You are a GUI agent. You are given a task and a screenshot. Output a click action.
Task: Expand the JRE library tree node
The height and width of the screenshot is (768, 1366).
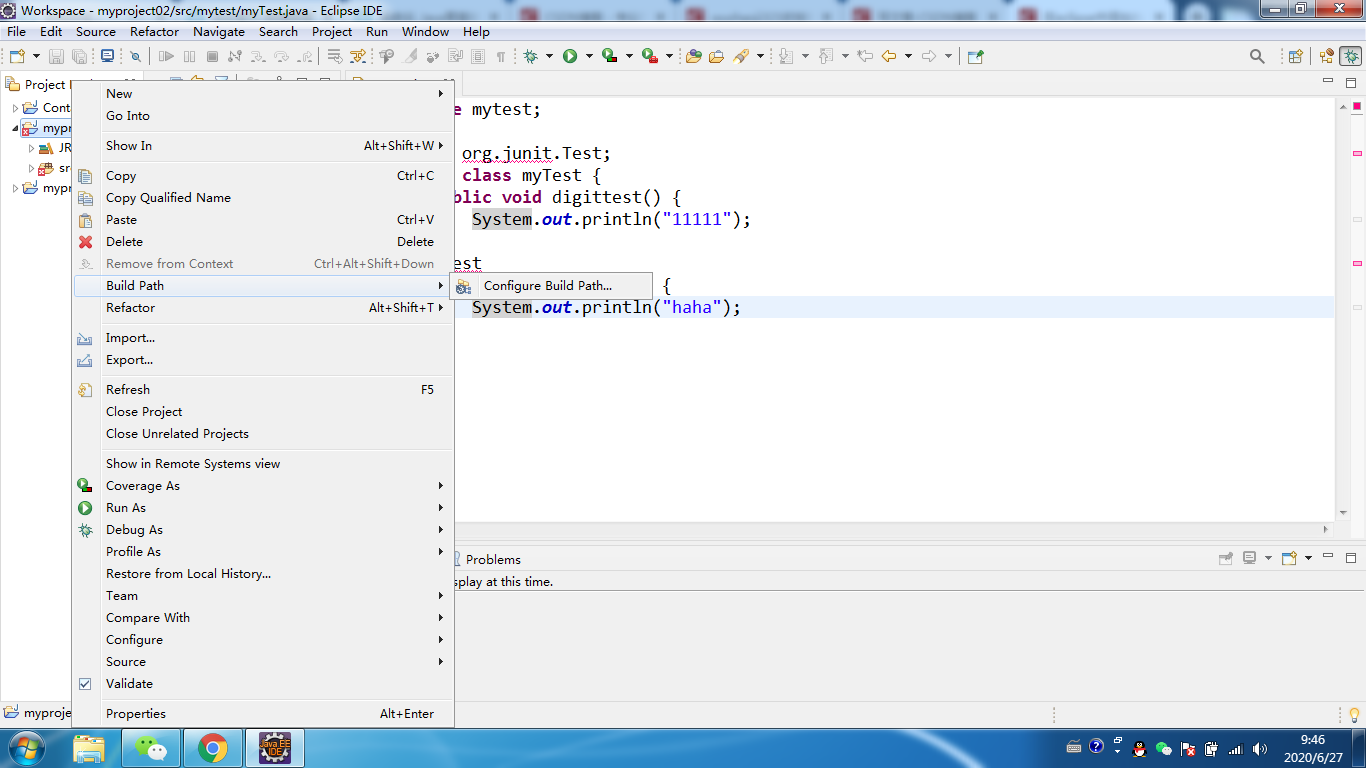point(32,148)
